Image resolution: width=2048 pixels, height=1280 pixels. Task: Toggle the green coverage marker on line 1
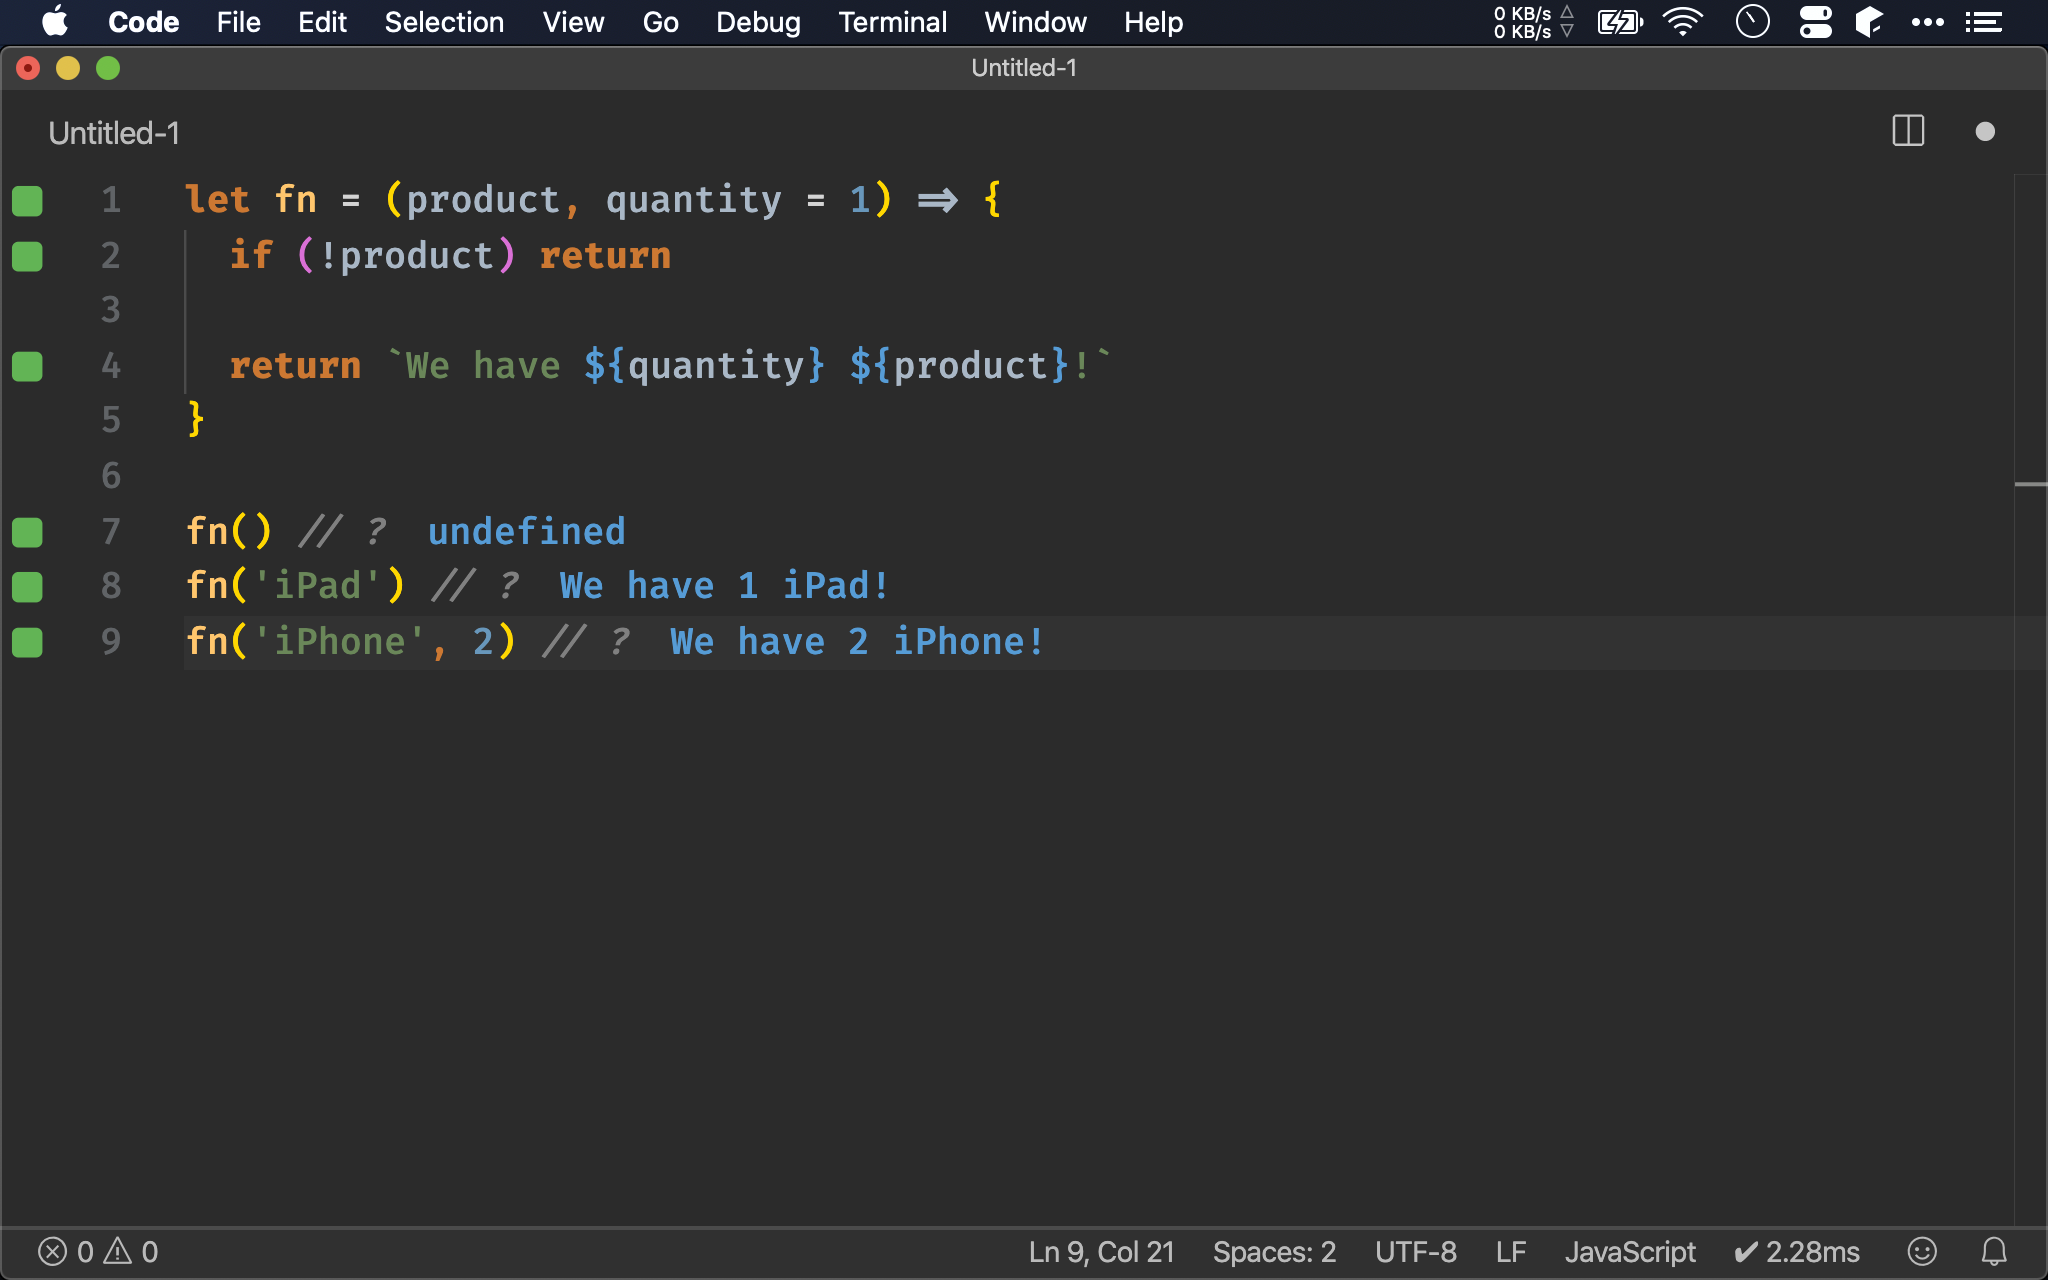[x=27, y=201]
